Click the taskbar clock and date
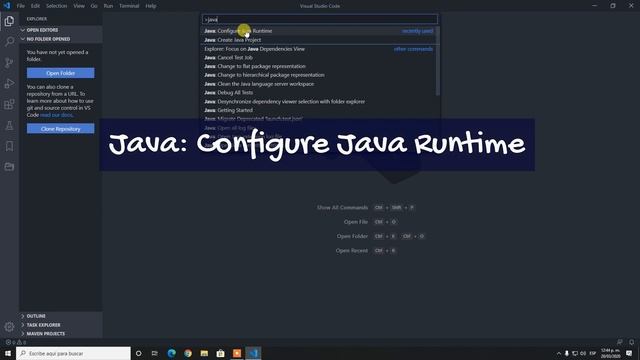Viewport: 640px width, 360px height. click(611, 353)
